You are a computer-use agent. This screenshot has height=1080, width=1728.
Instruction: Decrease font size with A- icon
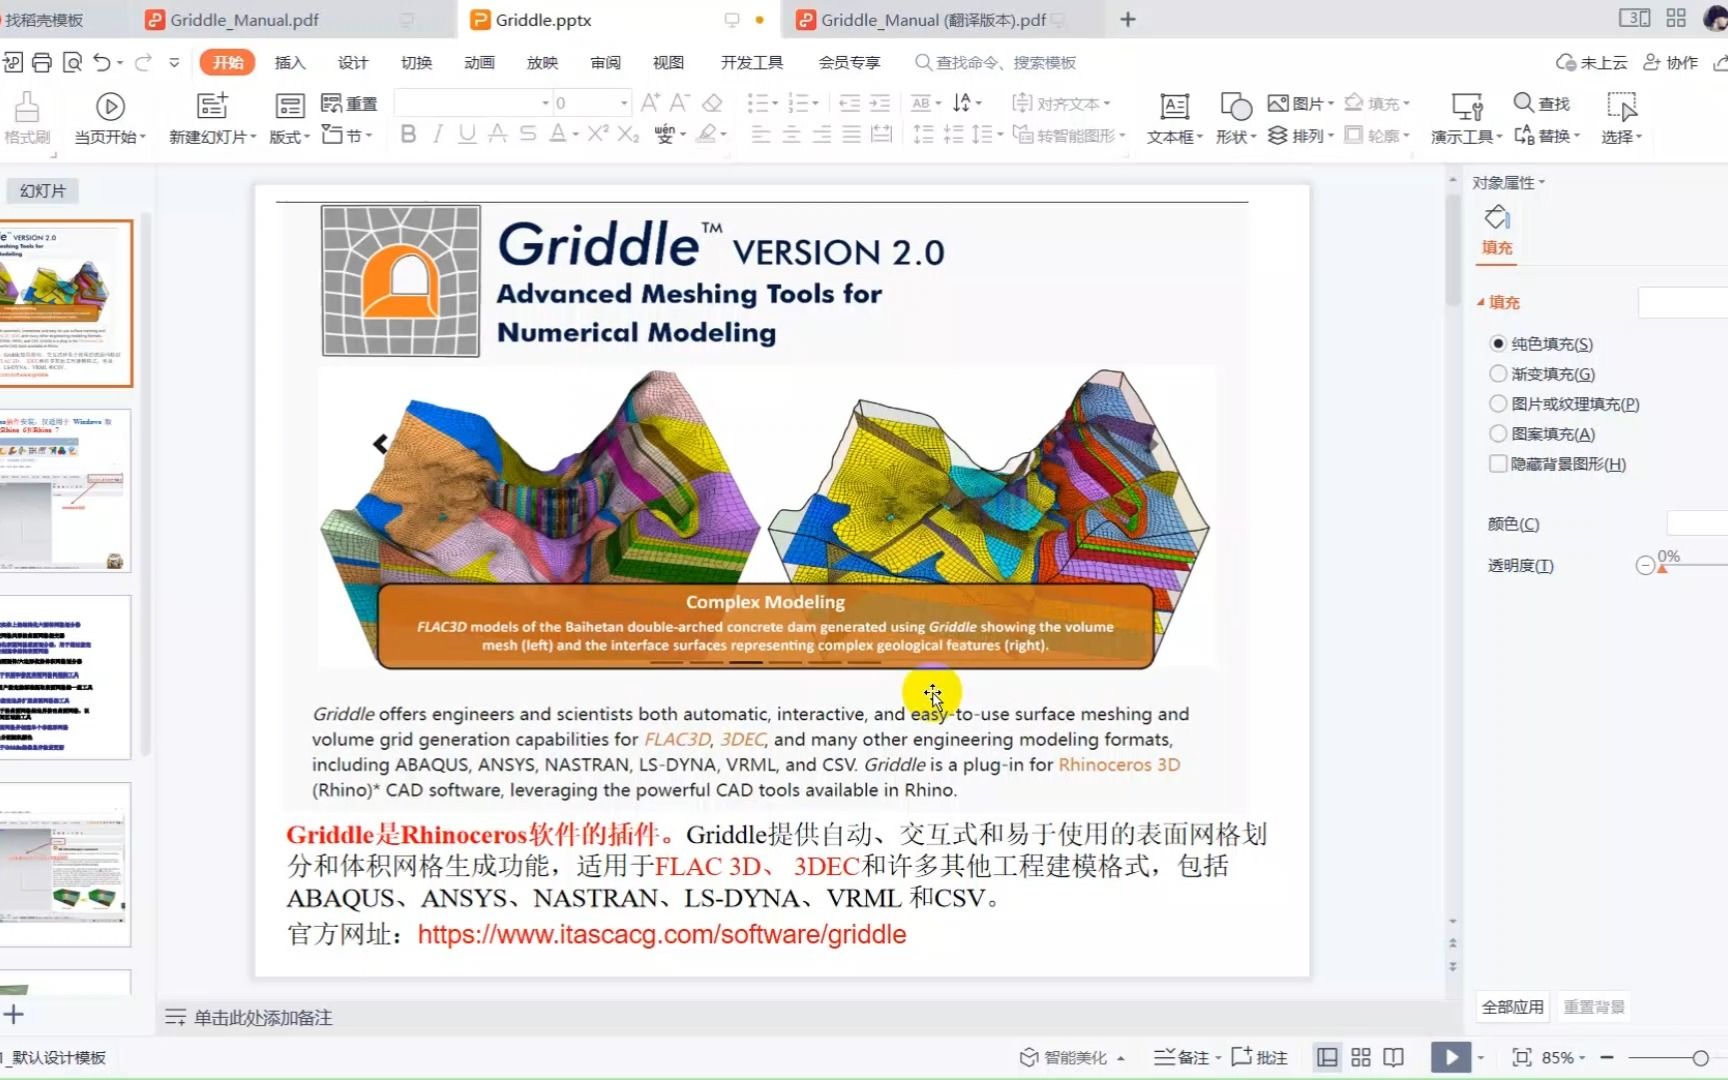[680, 102]
